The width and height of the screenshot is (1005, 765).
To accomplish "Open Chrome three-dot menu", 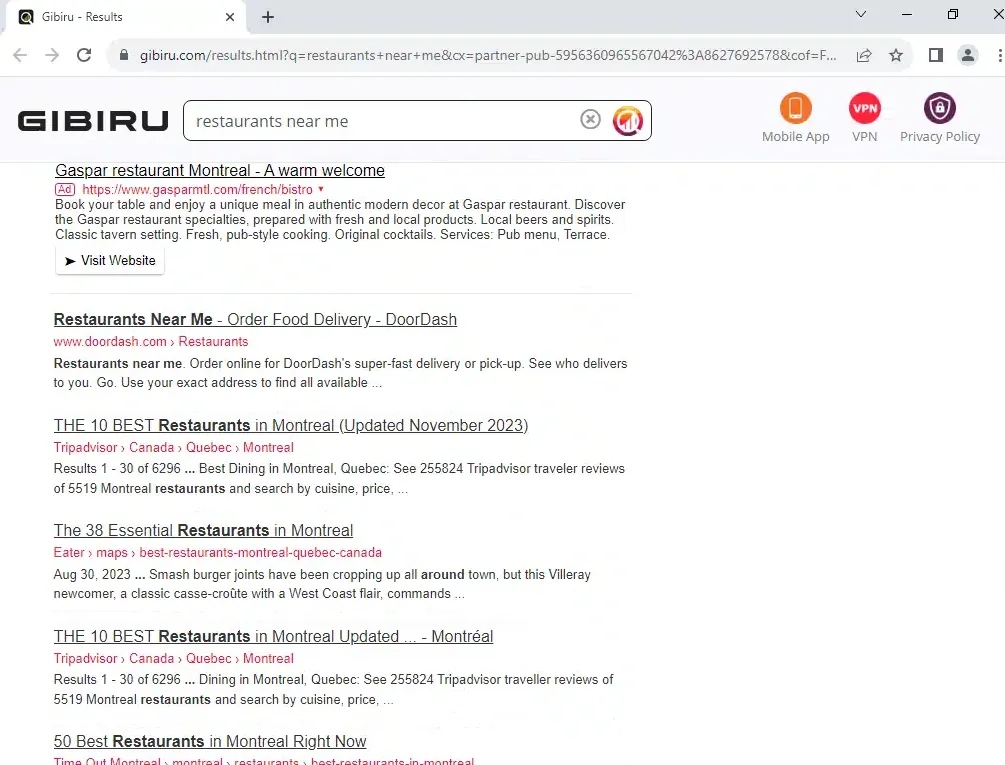I will (999, 55).
